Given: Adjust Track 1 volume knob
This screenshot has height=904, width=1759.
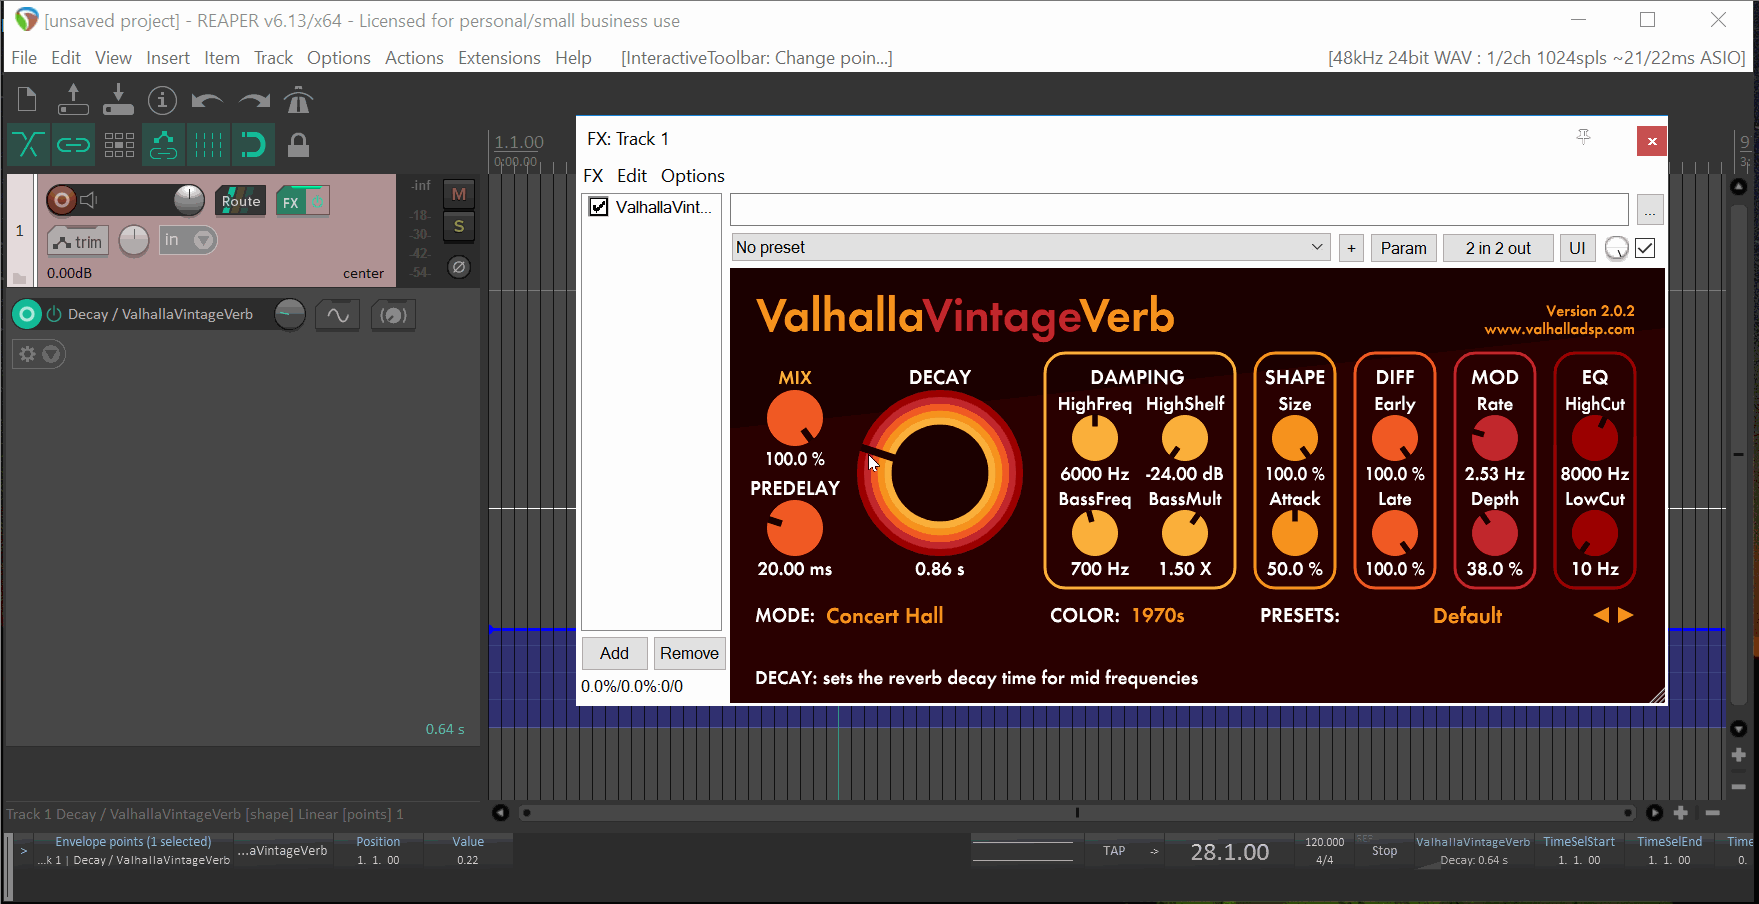Looking at the screenshot, I should [x=189, y=200].
